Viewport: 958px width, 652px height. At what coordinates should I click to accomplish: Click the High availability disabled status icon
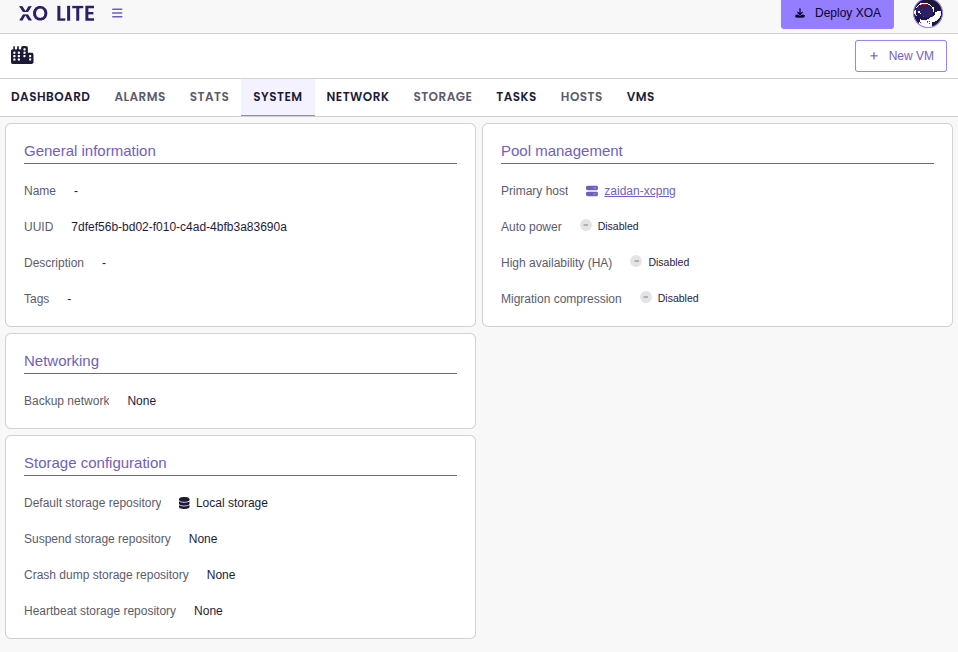point(635,261)
